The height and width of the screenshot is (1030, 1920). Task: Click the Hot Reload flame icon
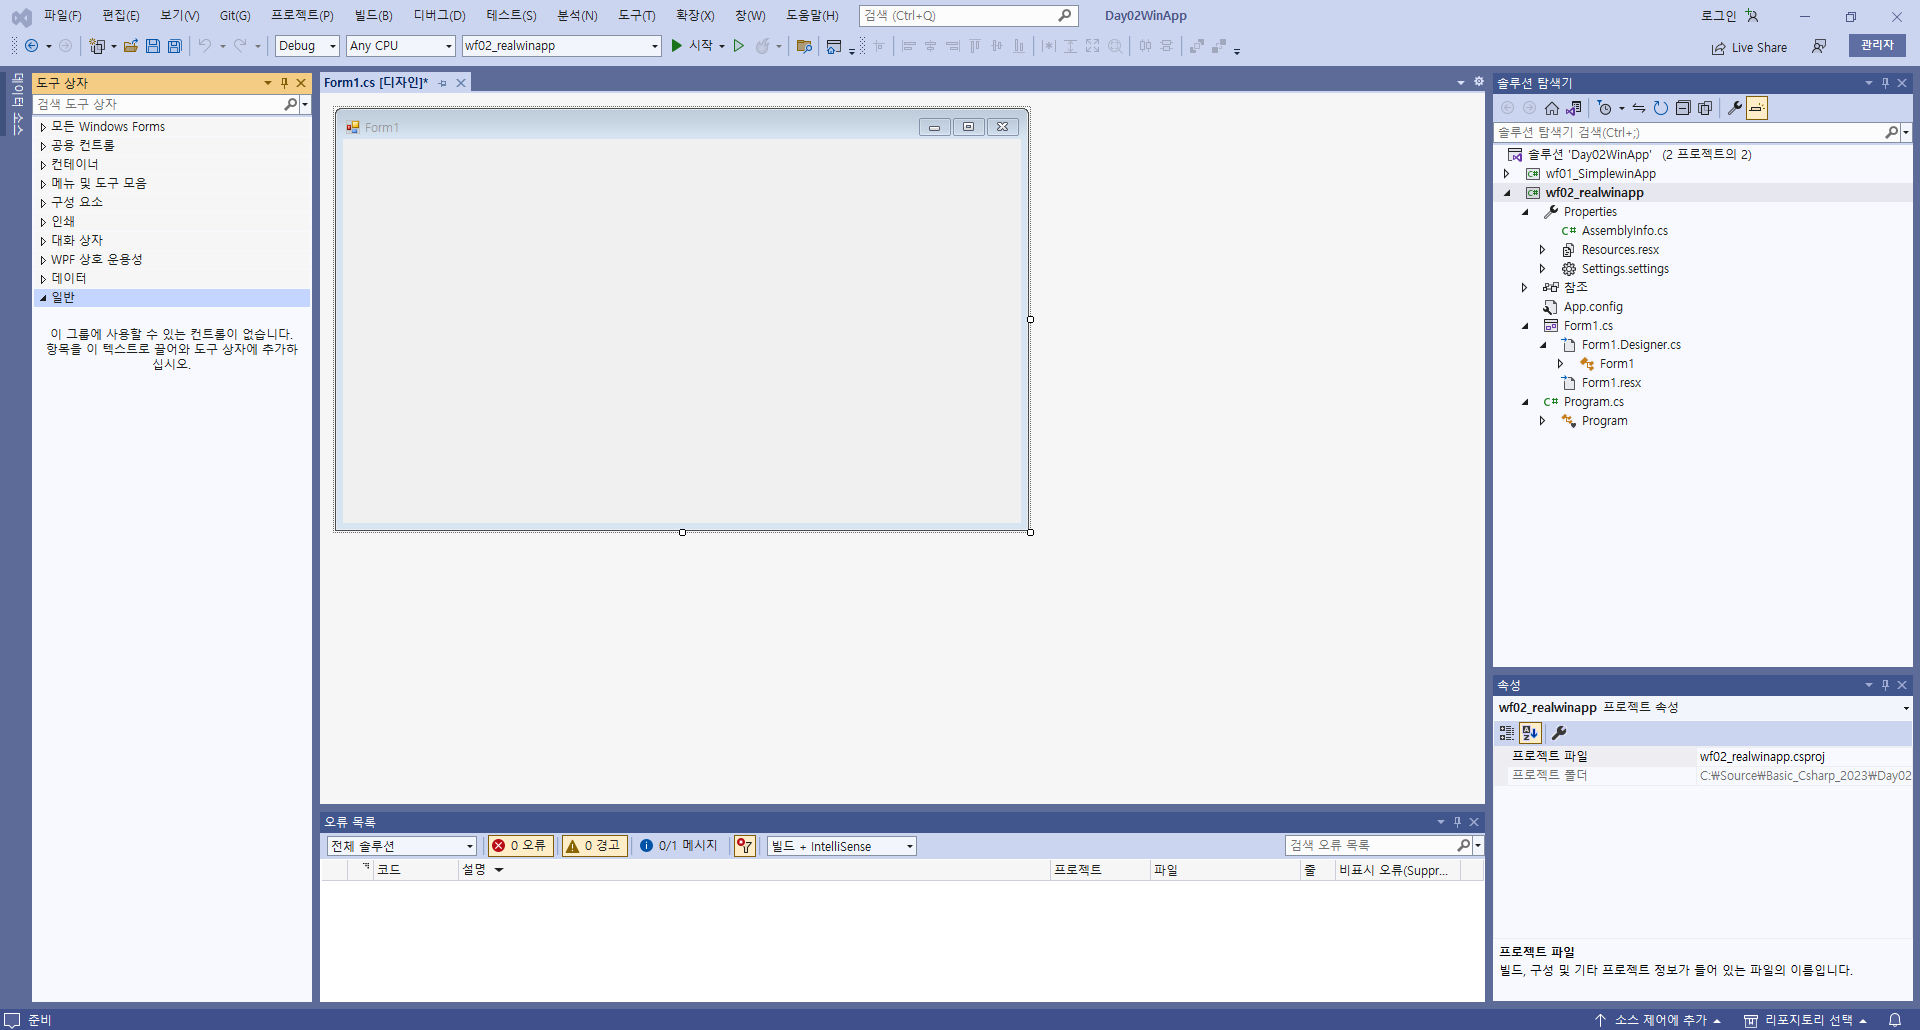pos(763,46)
